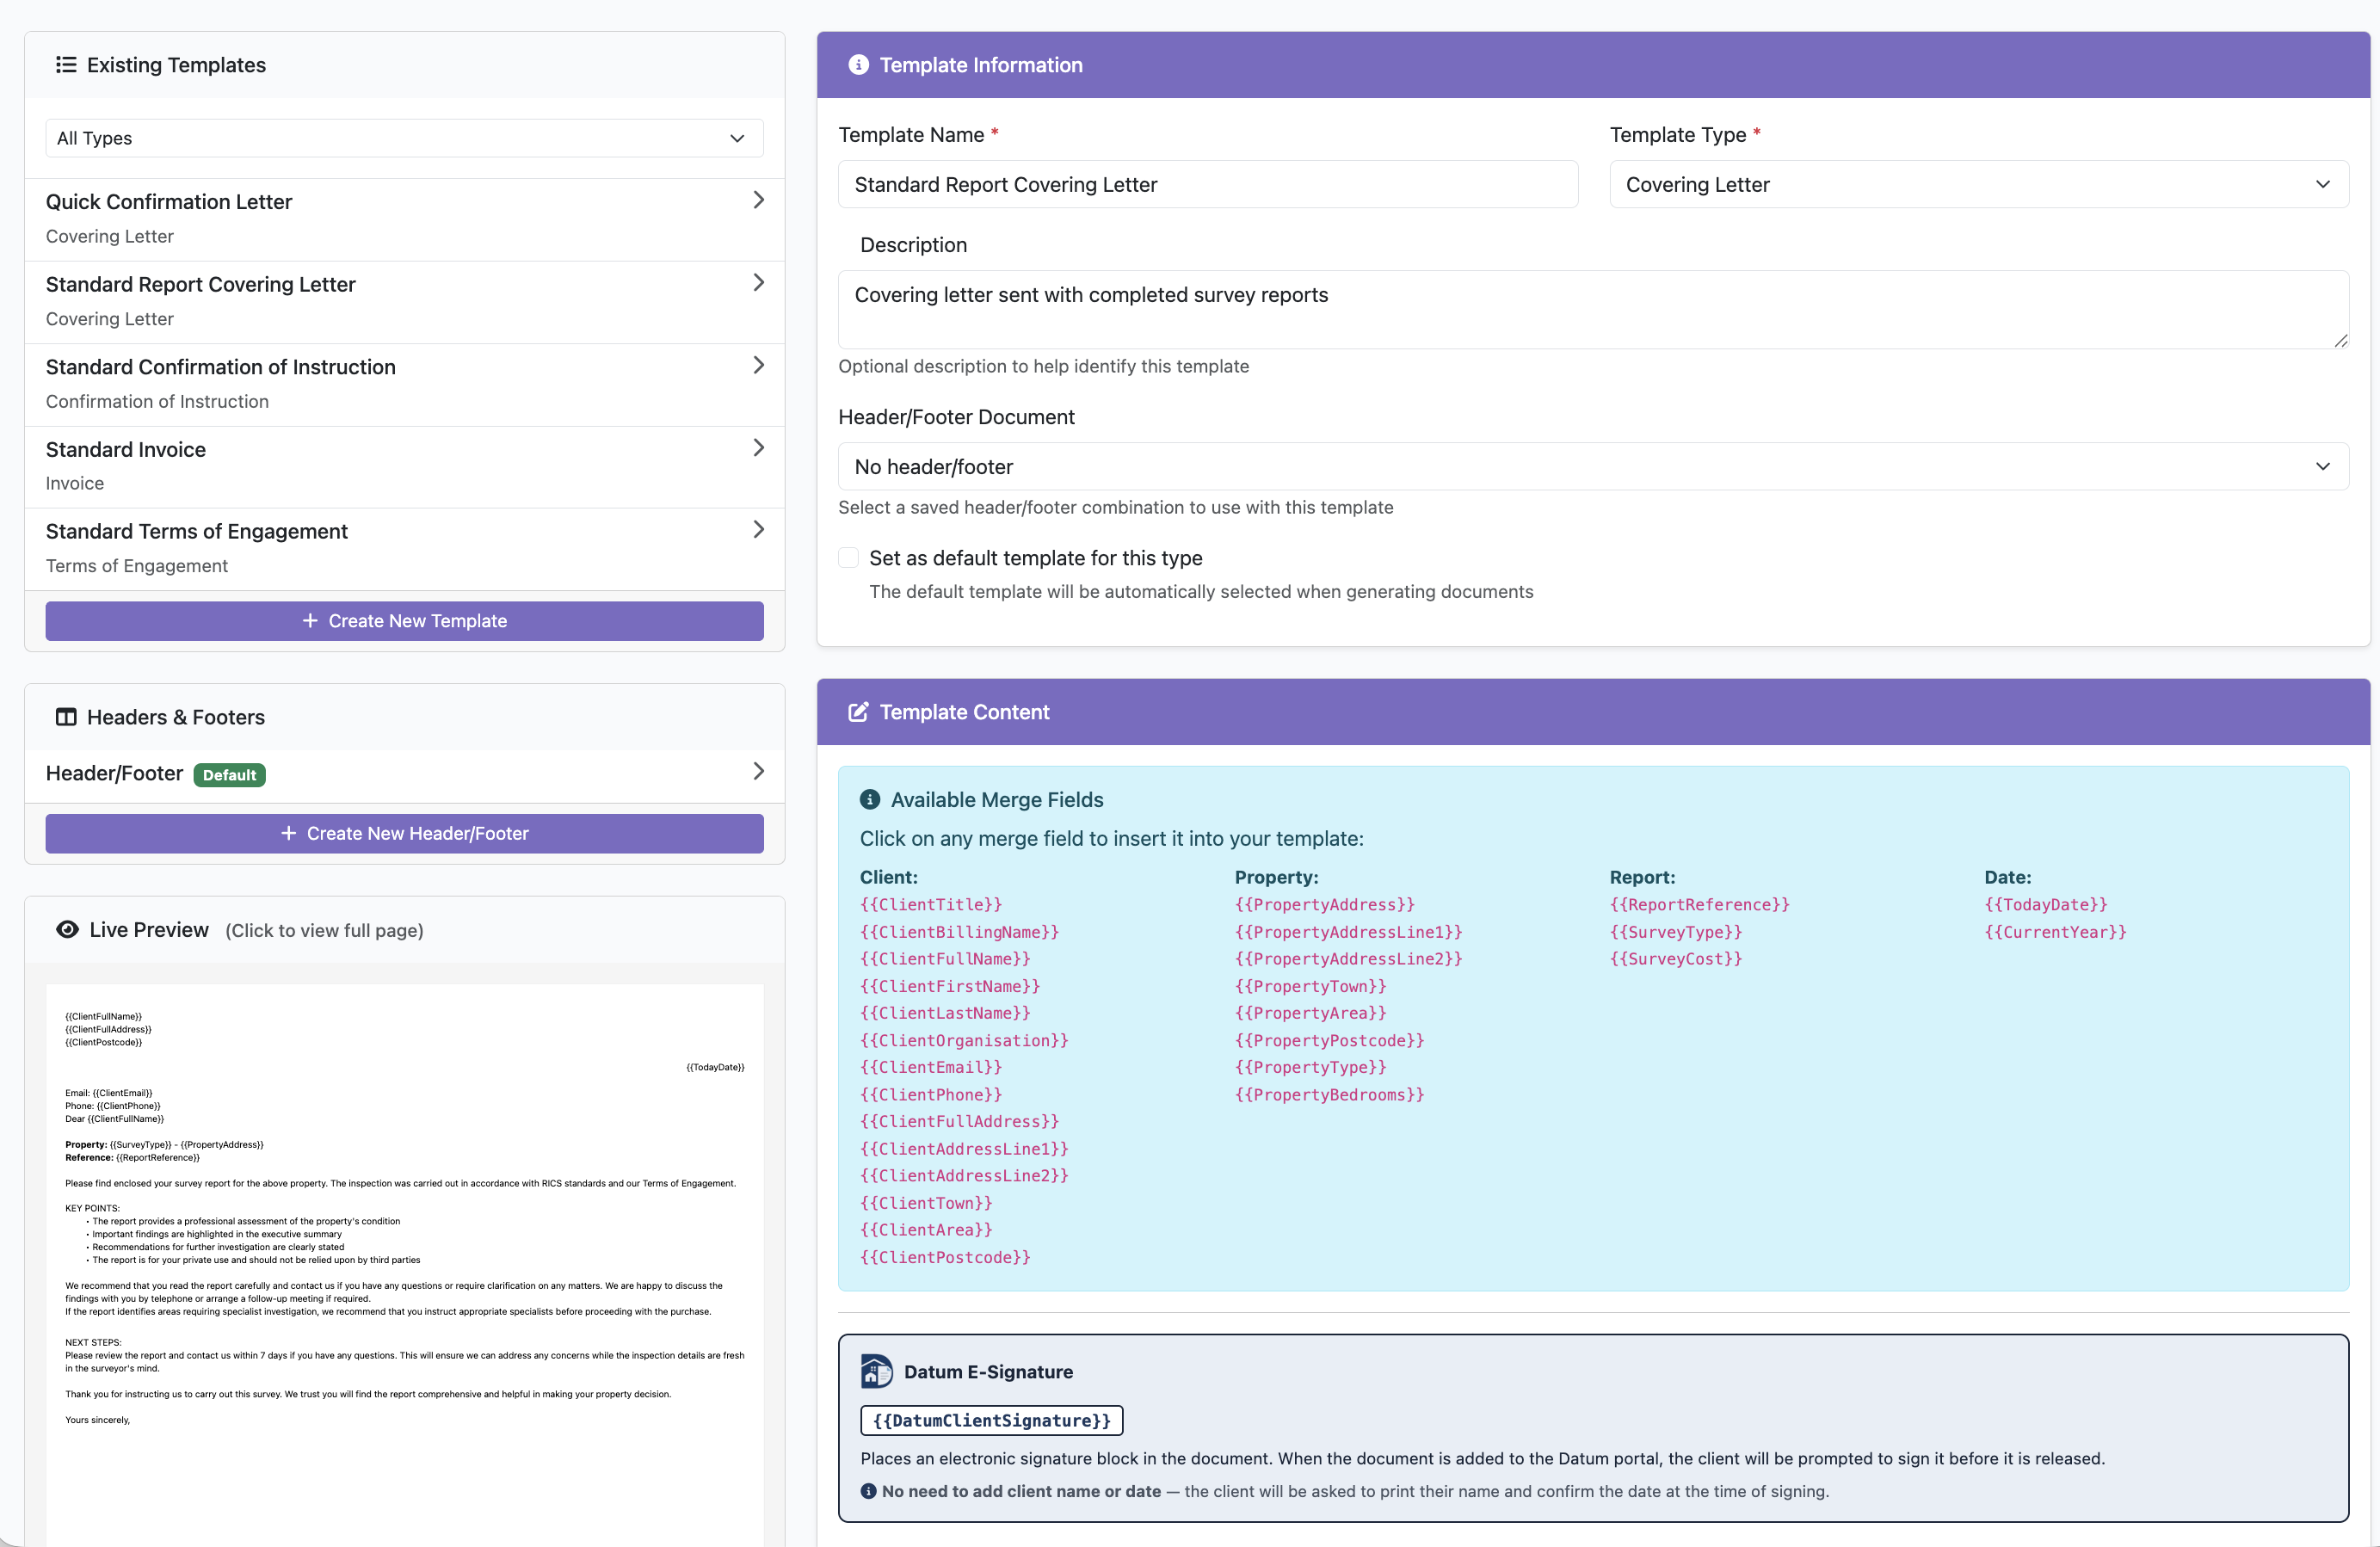Open Standard Report Covering Letter chevron arrow

coord(758,283)
